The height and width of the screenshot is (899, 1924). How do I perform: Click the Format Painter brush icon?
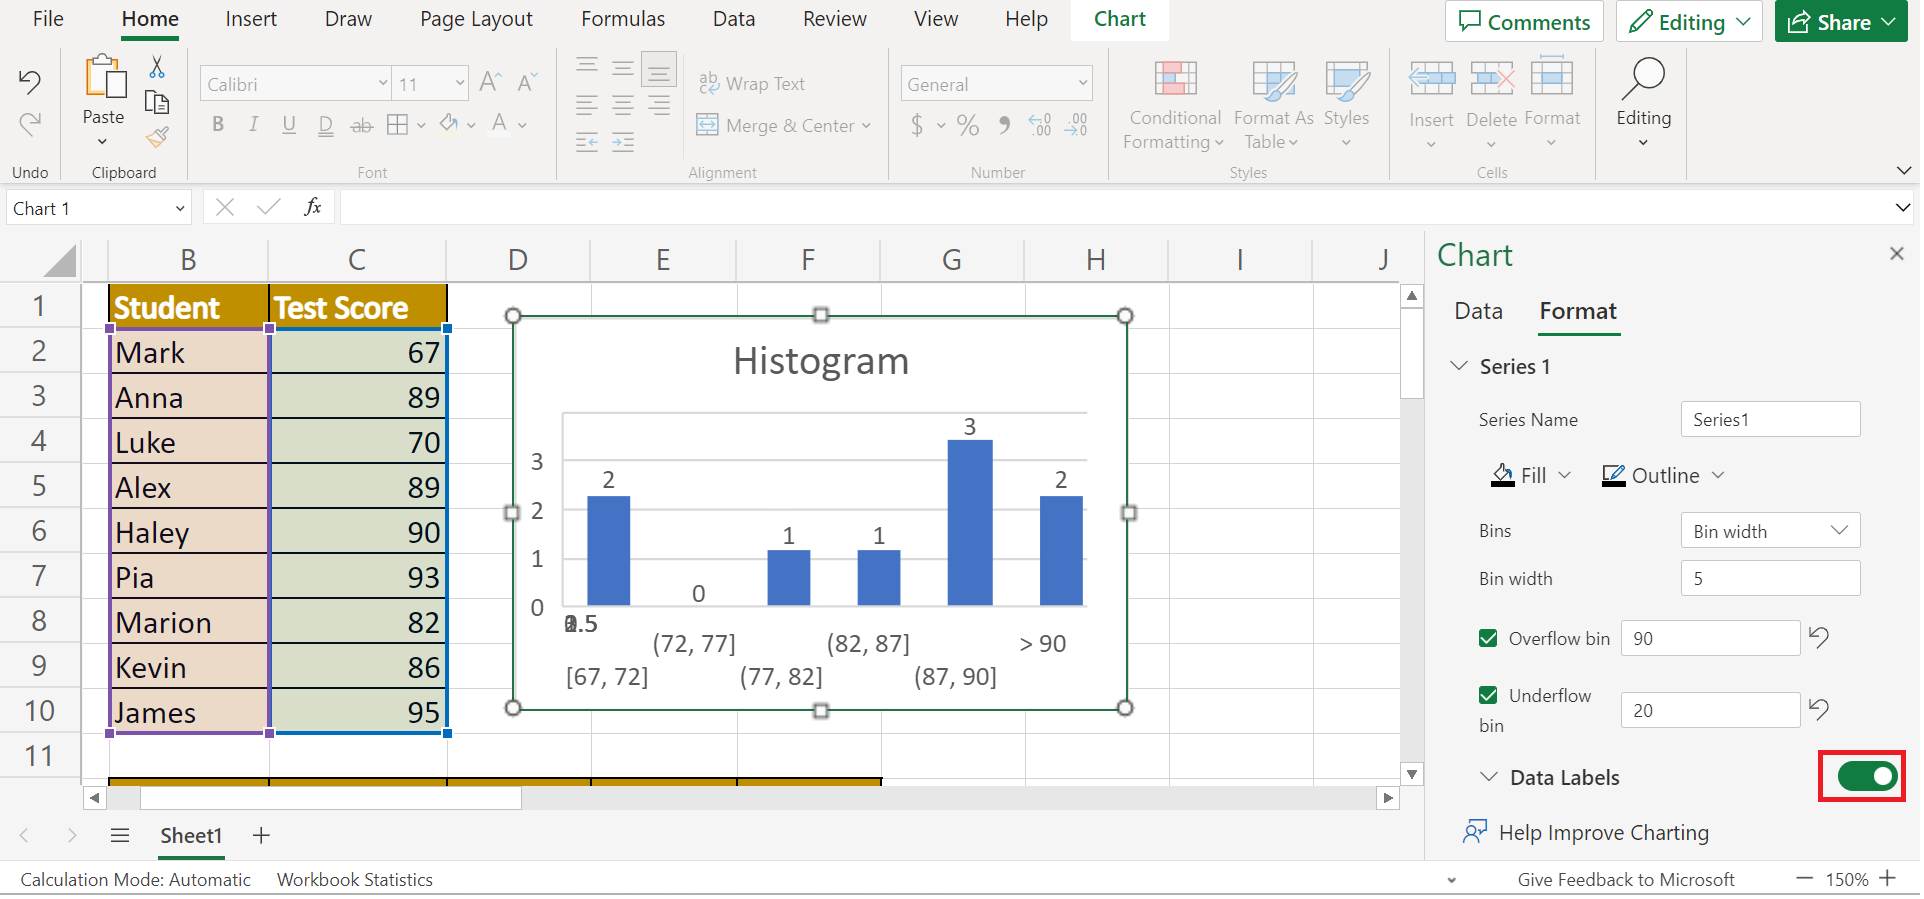click(157, 137)
